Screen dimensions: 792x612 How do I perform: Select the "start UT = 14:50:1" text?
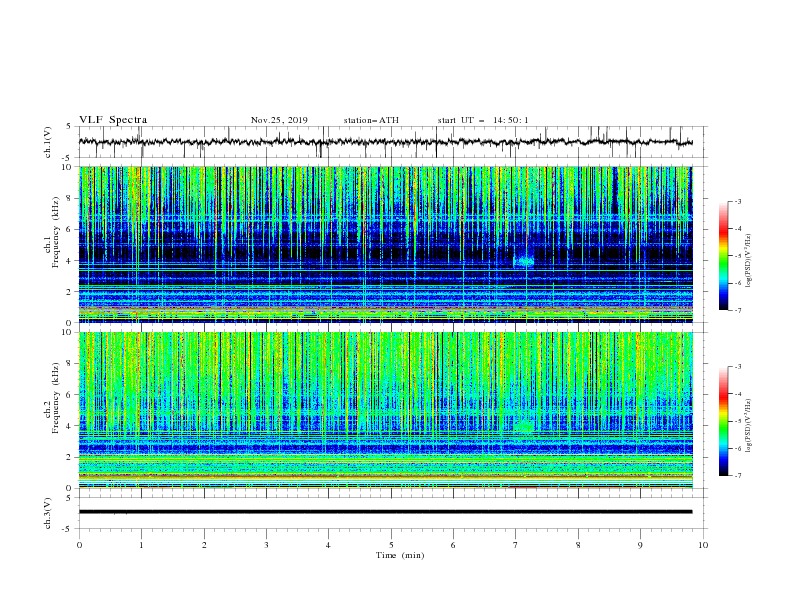click(483, 120)
